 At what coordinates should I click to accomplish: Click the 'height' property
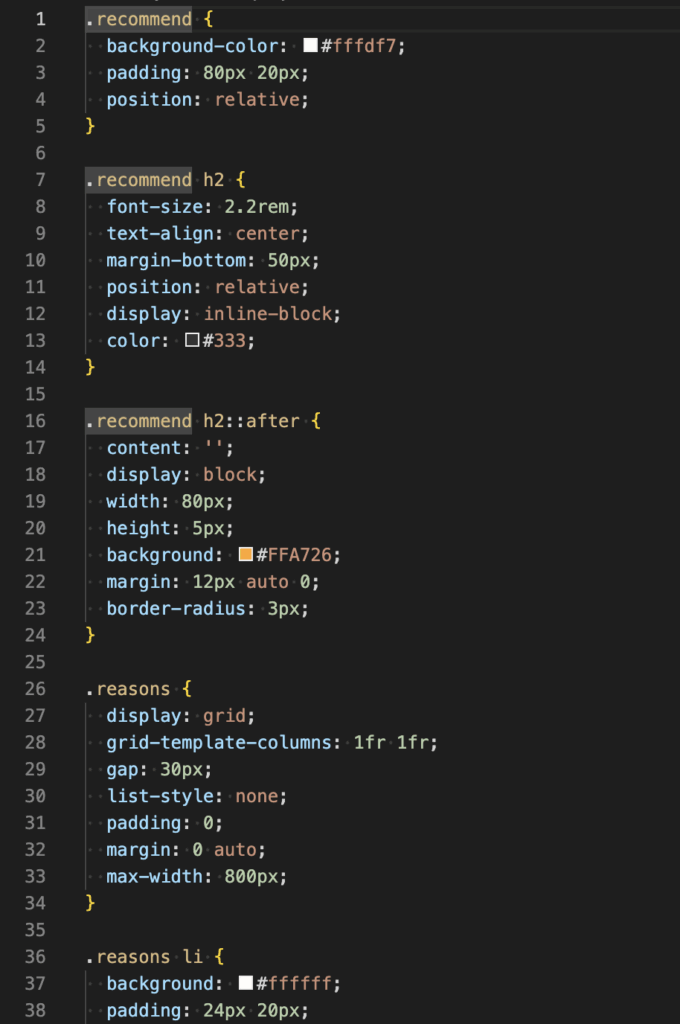(x=138, y=528)
